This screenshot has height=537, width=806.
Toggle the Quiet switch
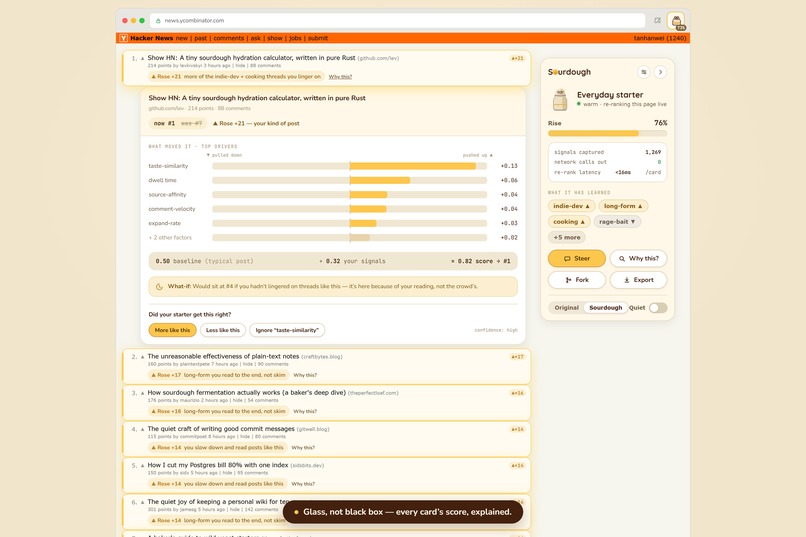658,308
